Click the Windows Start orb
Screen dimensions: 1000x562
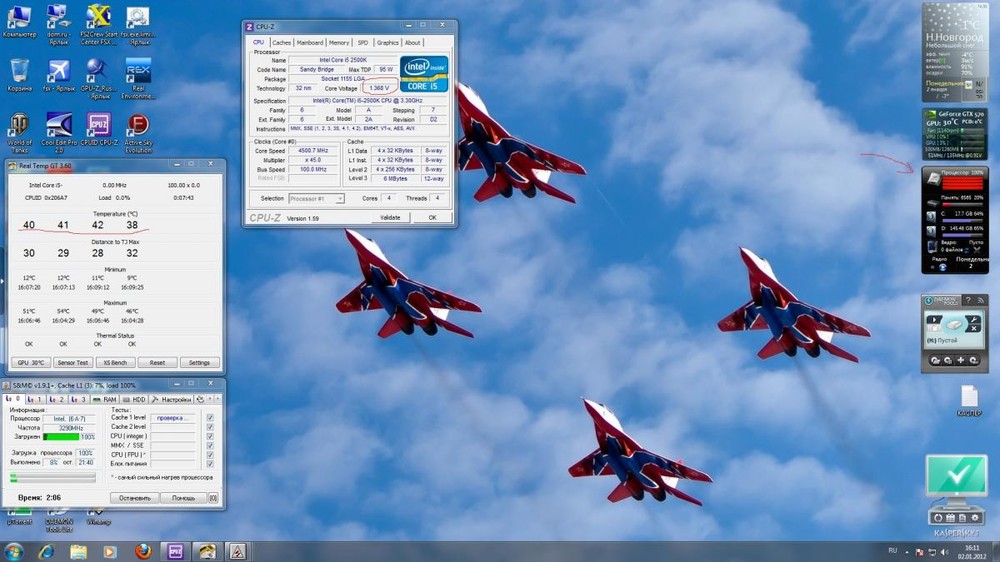tap(14, 551)
